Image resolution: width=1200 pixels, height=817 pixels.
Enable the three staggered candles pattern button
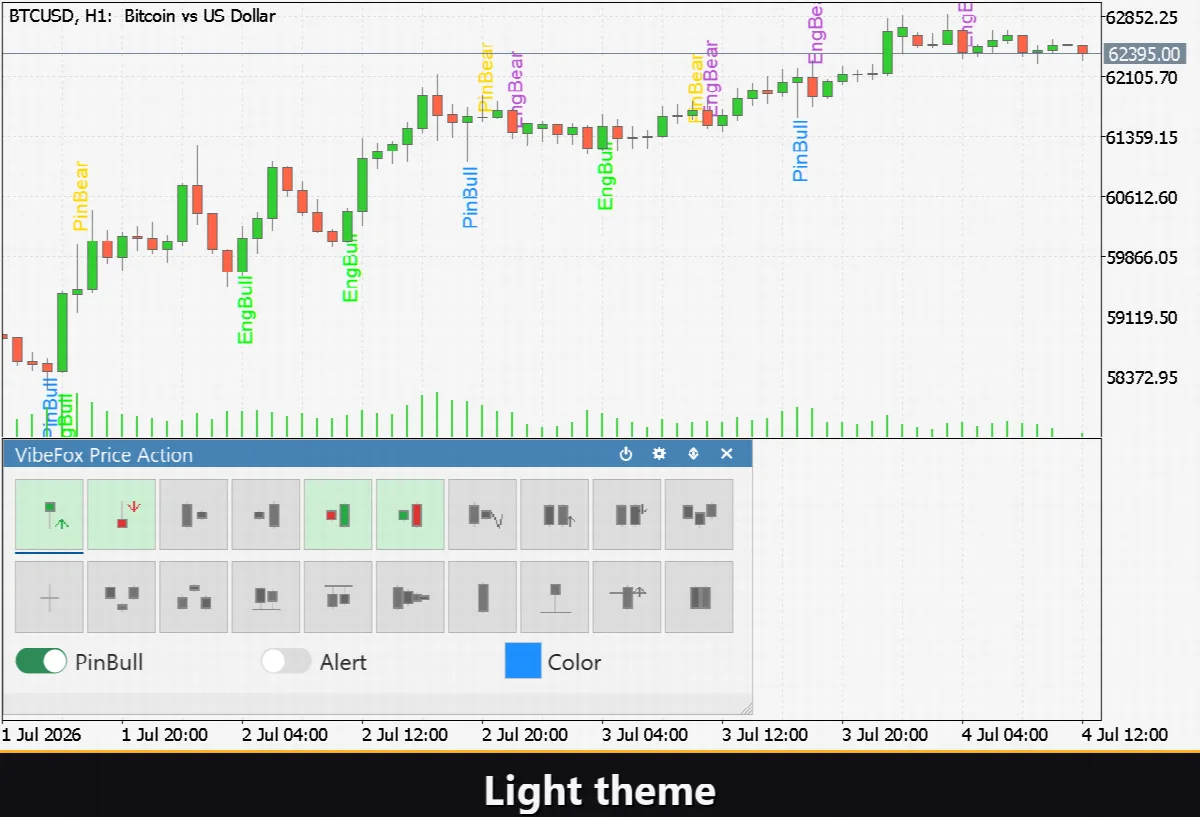(x=699, y=514)
